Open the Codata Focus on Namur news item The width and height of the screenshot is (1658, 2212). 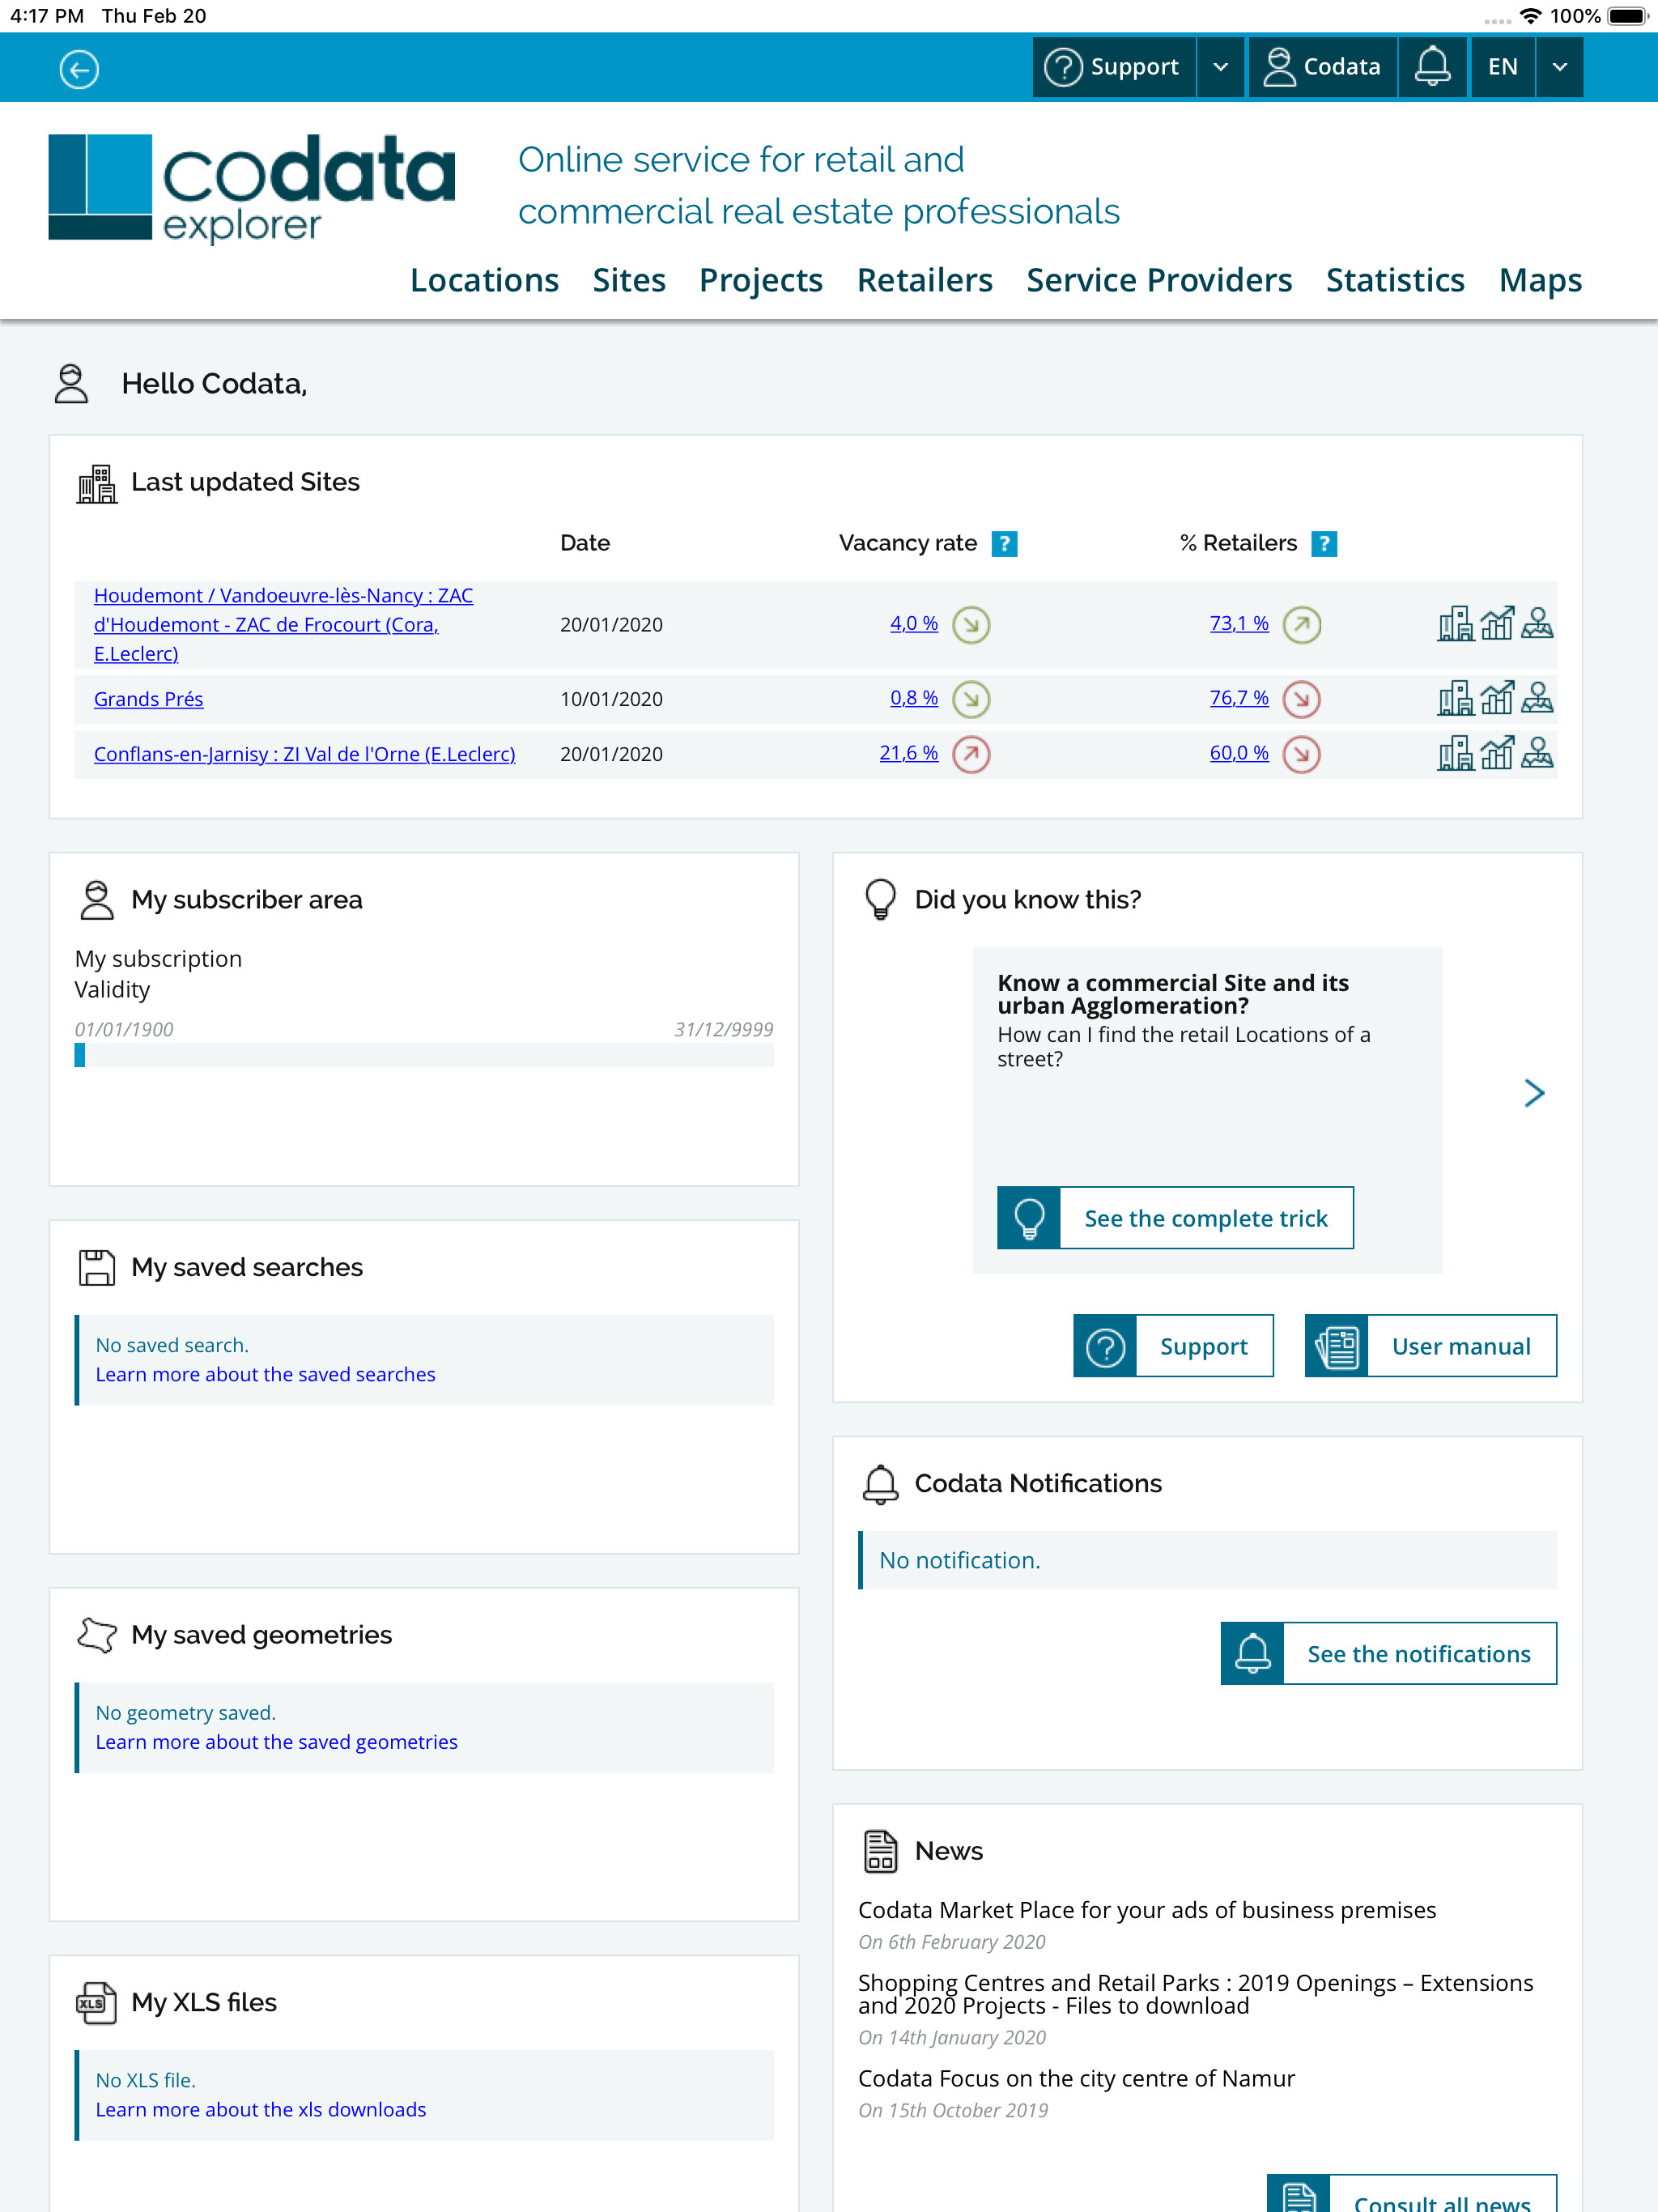[1076, 2079]
